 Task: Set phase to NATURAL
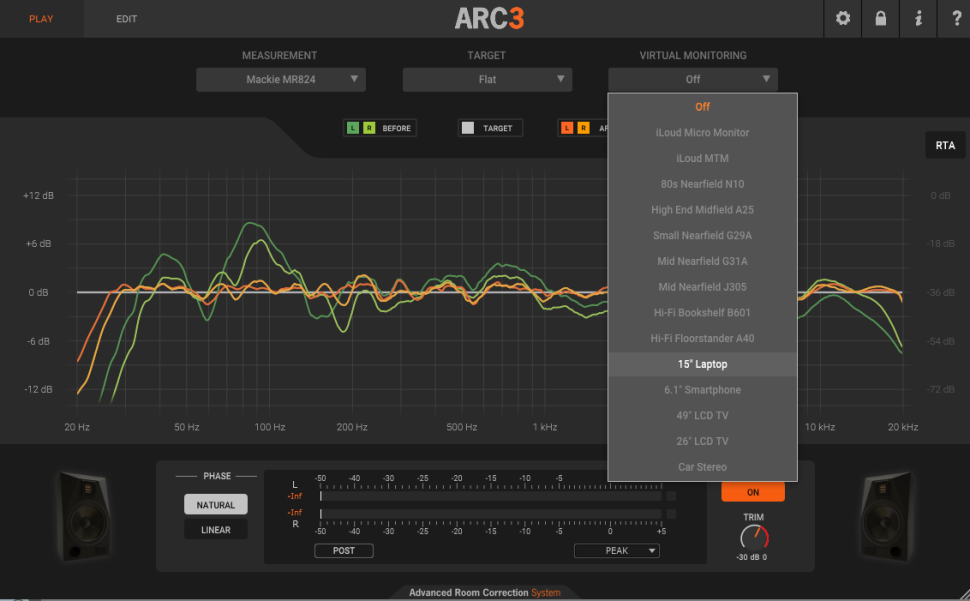click(x=215, y=505)
